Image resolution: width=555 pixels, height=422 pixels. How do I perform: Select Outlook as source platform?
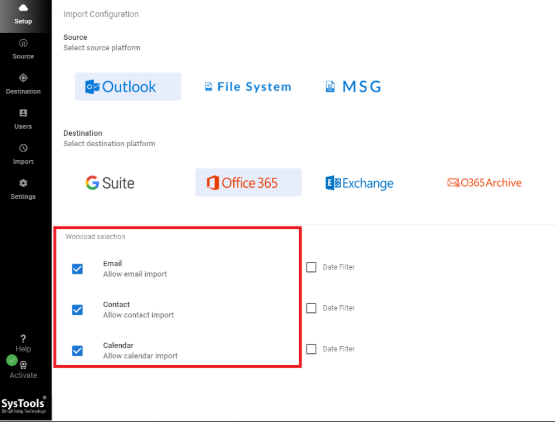[128, 87]
